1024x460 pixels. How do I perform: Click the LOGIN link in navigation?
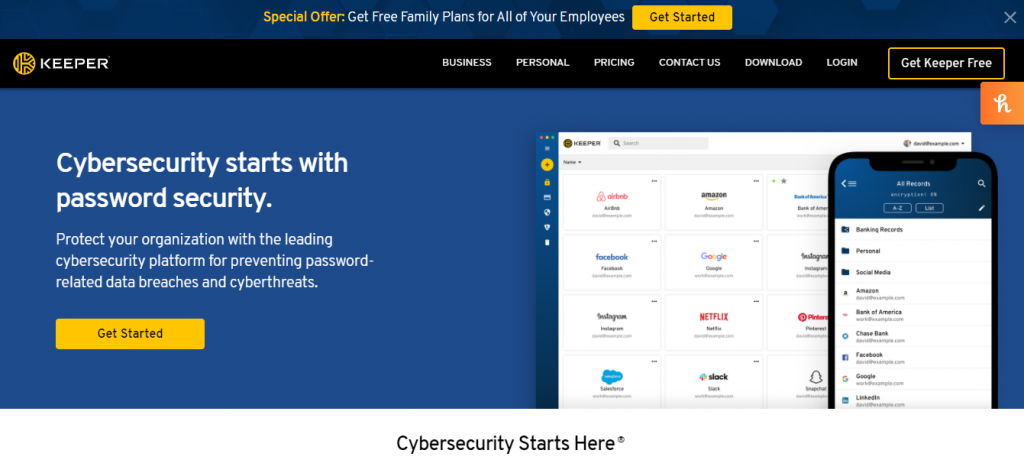click(x=842, y=63)
